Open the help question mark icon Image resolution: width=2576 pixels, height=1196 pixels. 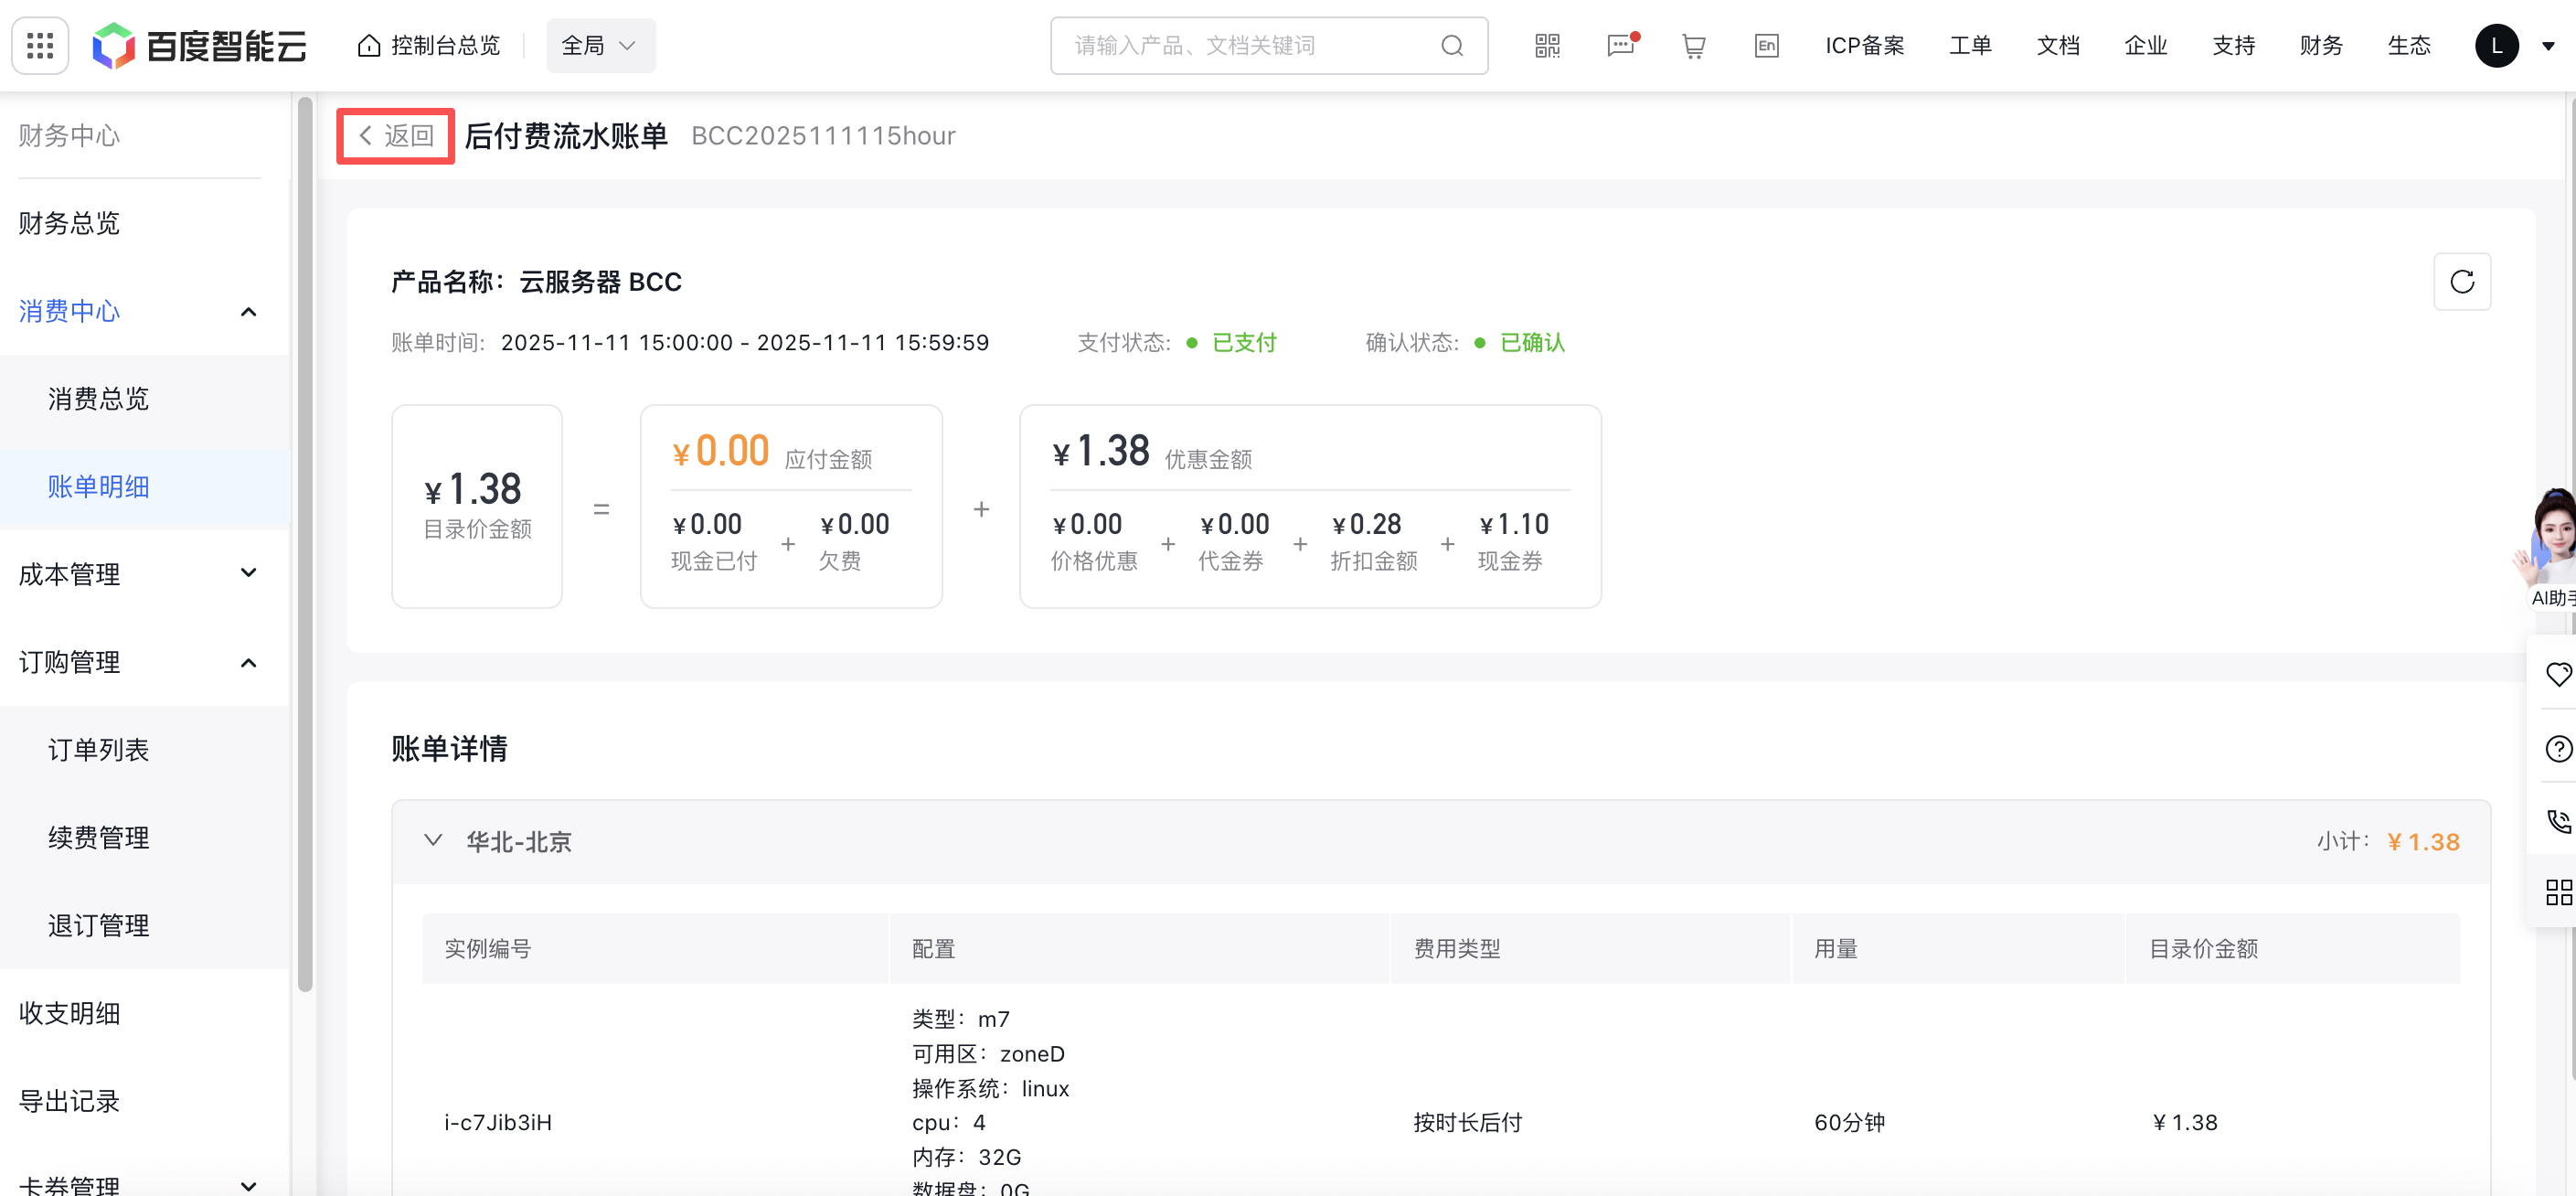2558,748
